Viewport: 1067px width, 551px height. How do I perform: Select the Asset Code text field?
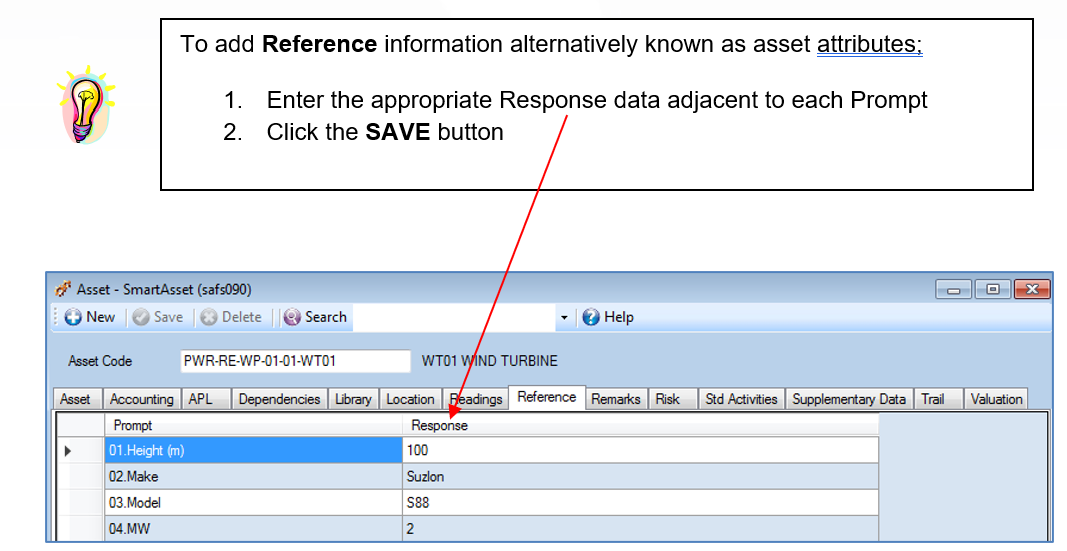coord(295,361)
